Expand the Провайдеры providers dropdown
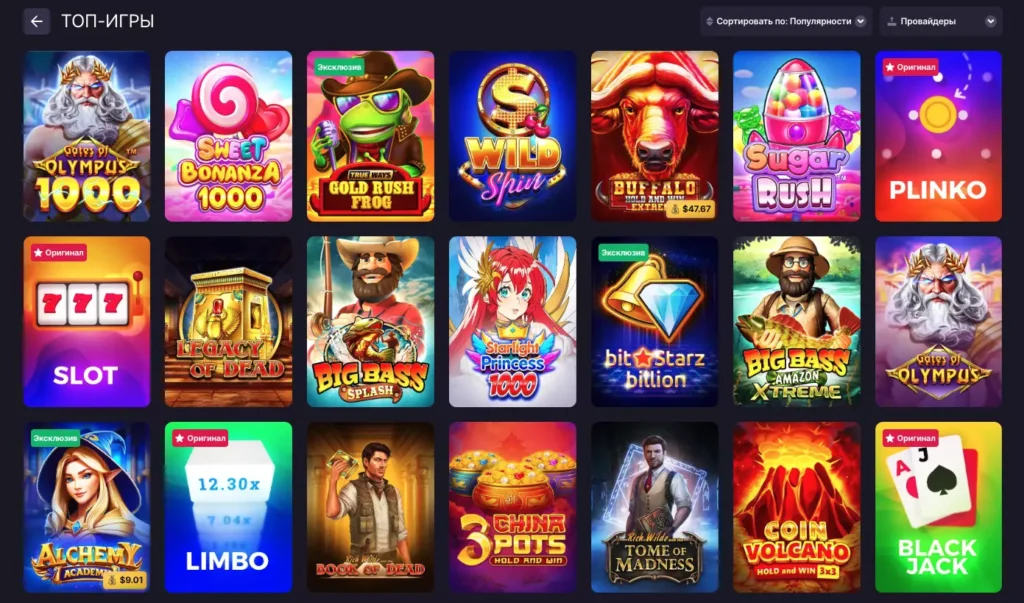This screenshot has height=603, width=1024. 940,22
